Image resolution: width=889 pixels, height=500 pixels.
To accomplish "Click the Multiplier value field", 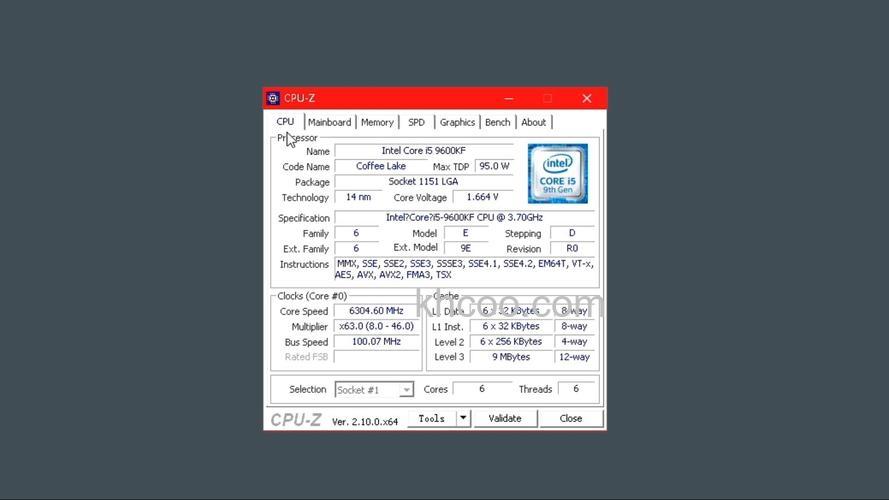I will (377, 327).
